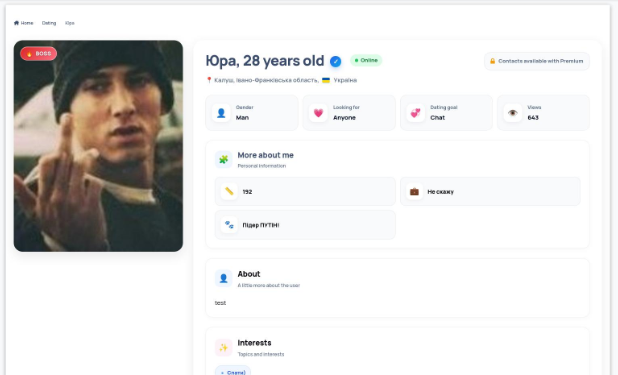
Task: Click the sparkles icon beside Interests
Action: pos(223,347)
